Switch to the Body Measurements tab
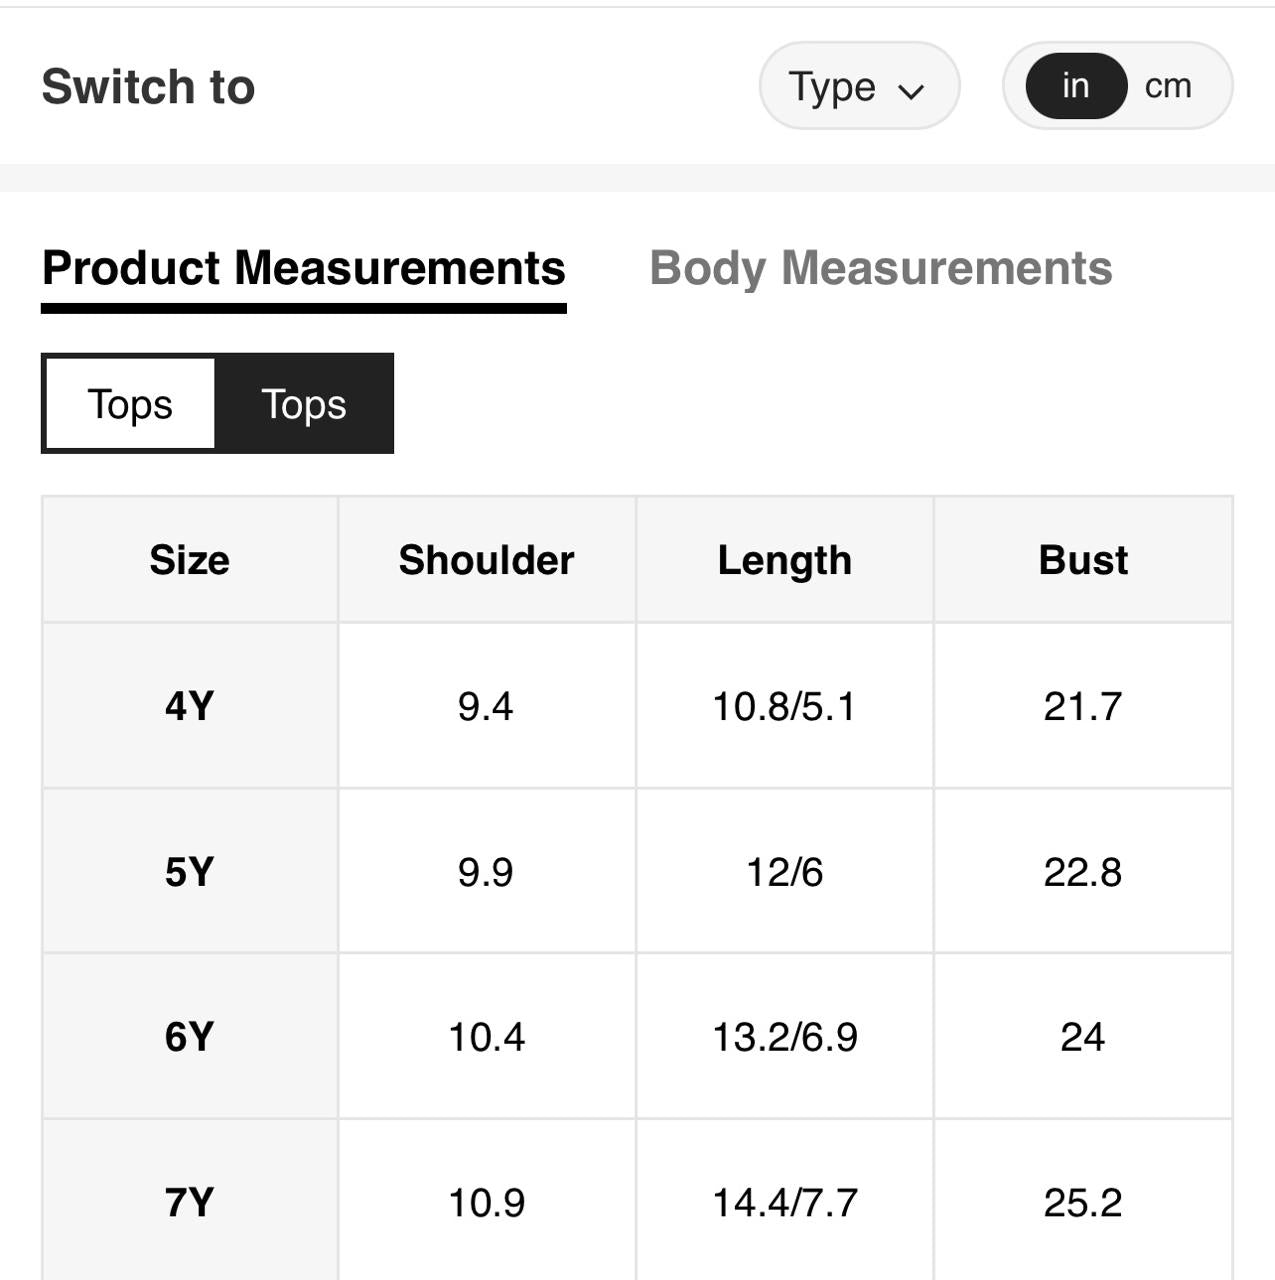 pyautogui.click(x=880, y=268)
